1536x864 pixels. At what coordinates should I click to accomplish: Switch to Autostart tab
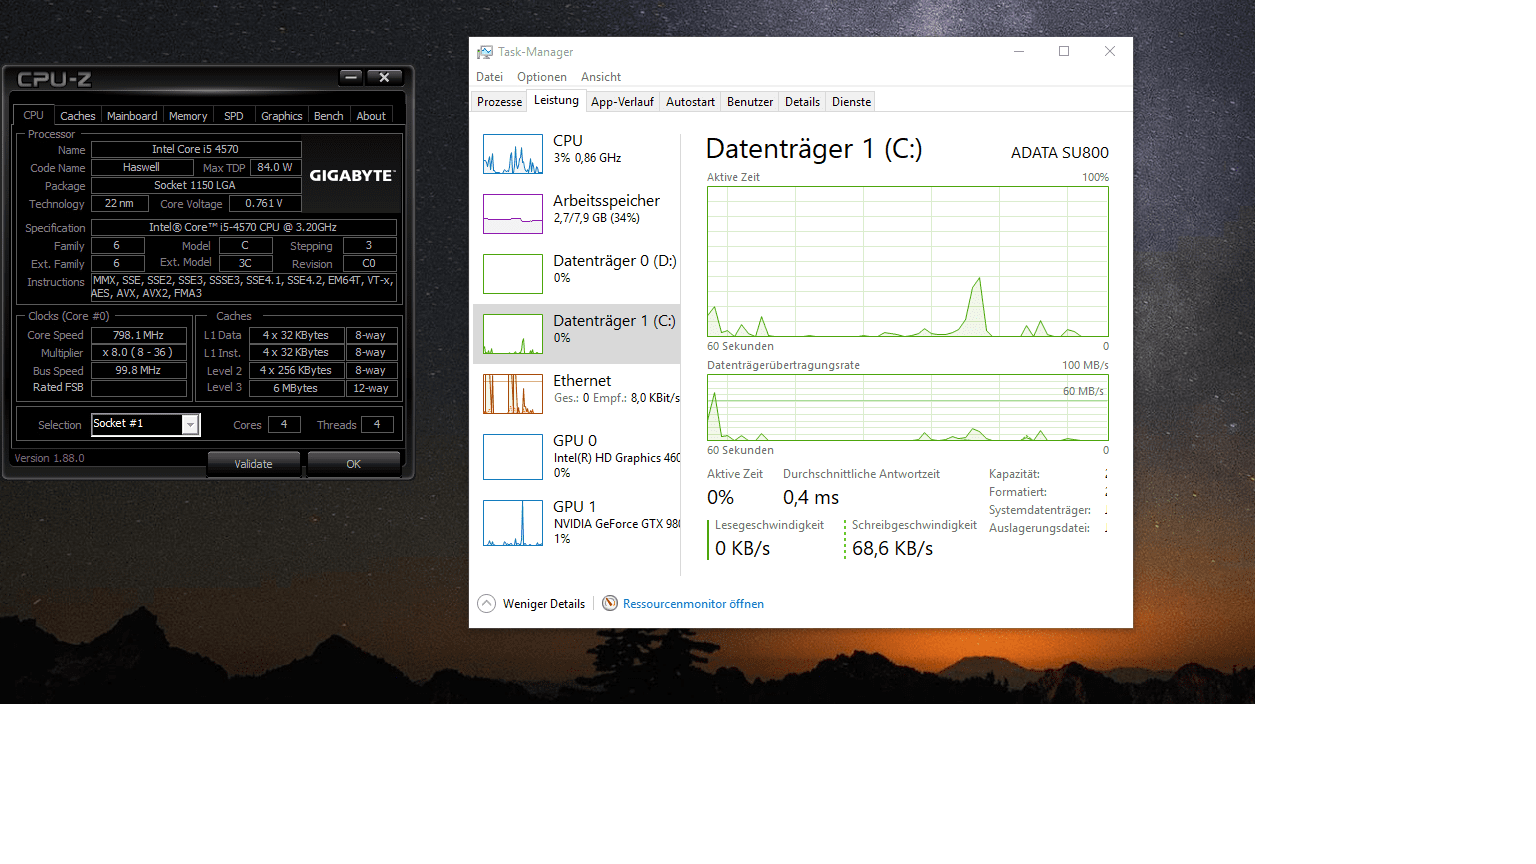point(690,102)
